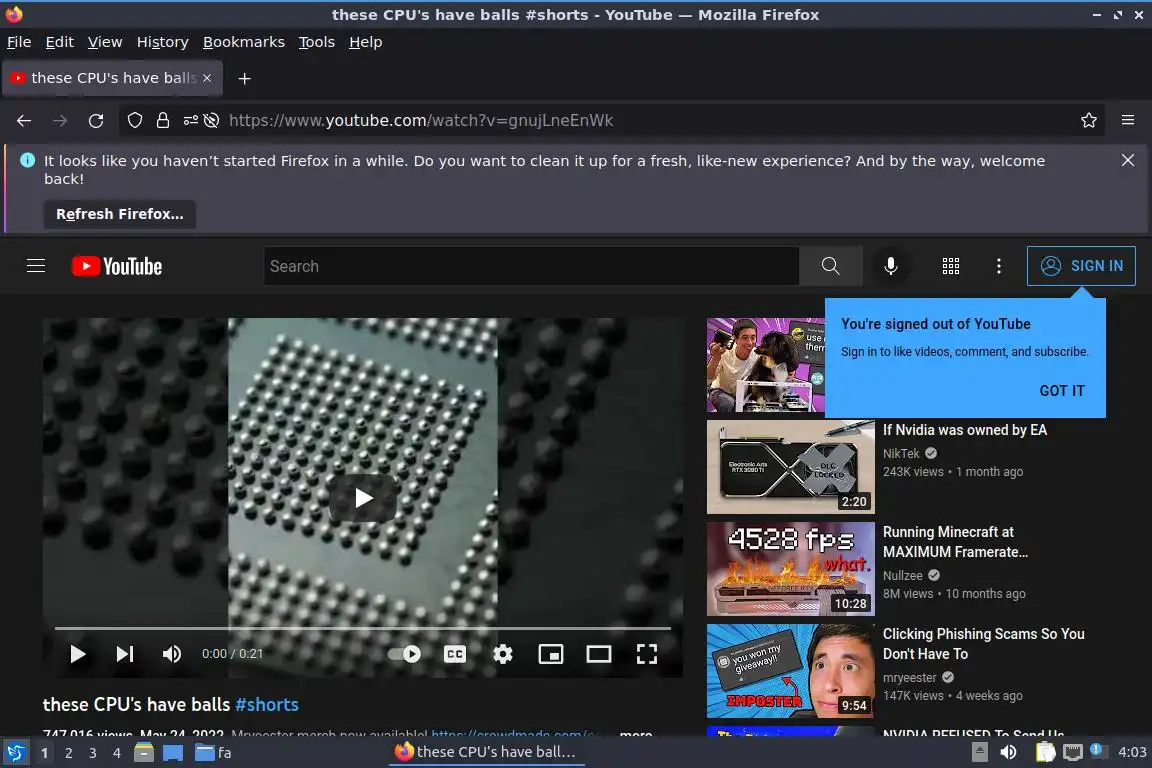Reload the current page
The height and width of the screenshot is (768, 1152).
(x=96, y=121)
